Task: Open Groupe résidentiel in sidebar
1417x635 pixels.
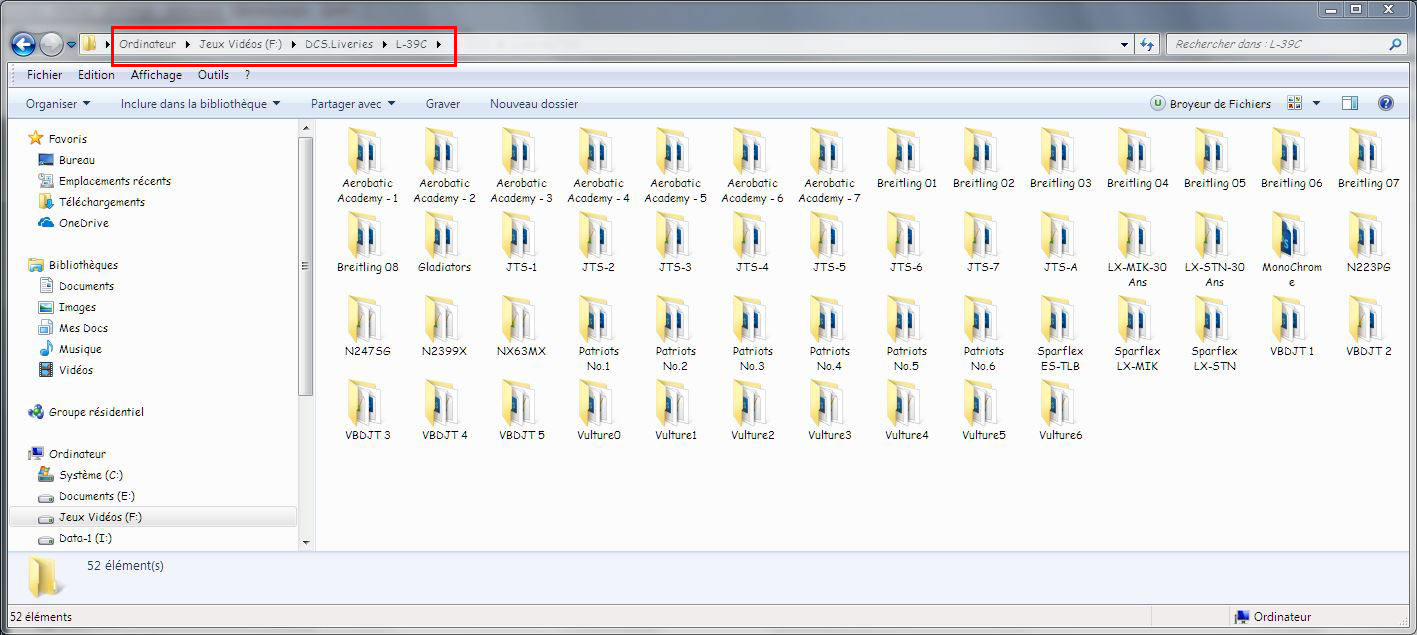Action: click(96, 412)
